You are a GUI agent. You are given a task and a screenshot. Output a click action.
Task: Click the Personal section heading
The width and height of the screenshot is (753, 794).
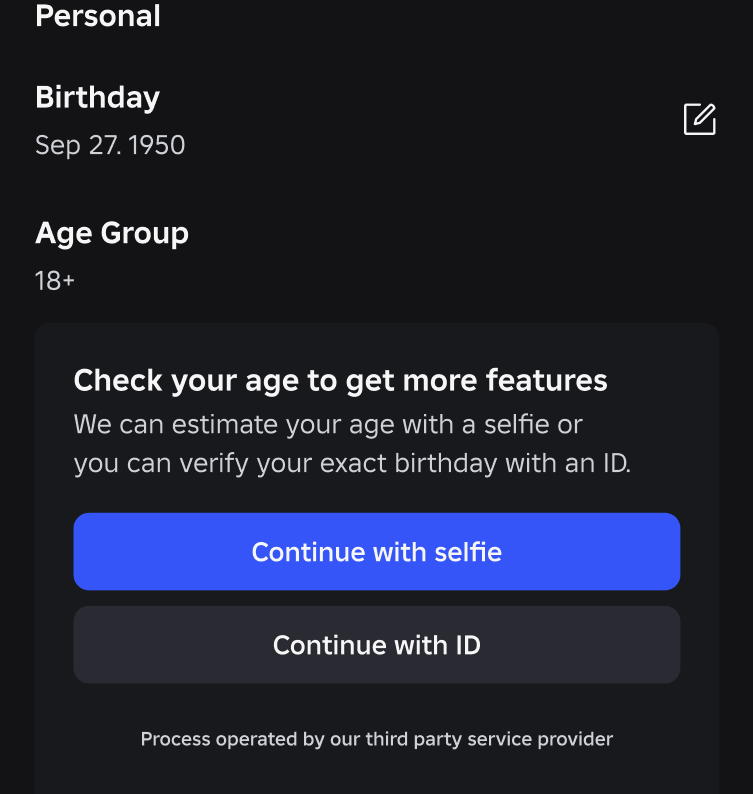point(98,16)
